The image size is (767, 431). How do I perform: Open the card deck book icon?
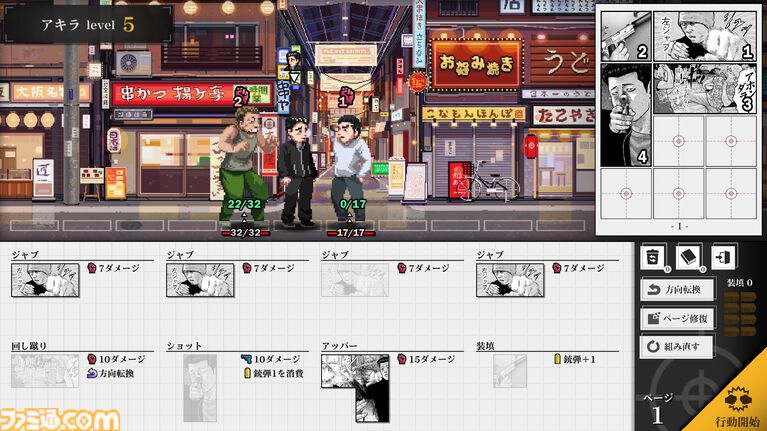(689, 257)
